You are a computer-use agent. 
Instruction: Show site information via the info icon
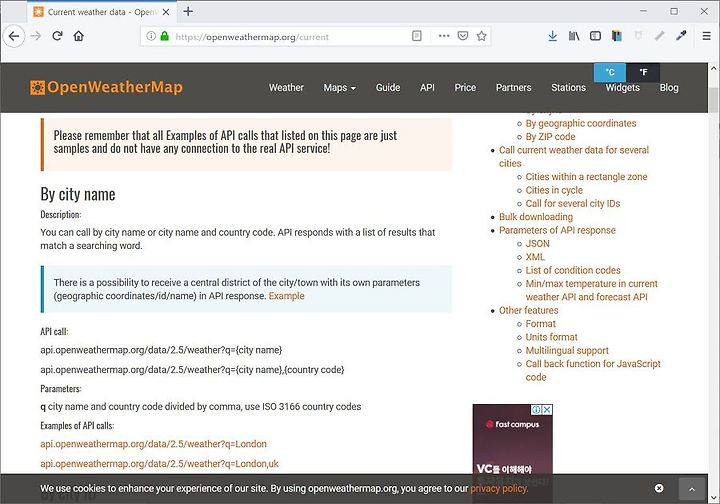point(151,36)
